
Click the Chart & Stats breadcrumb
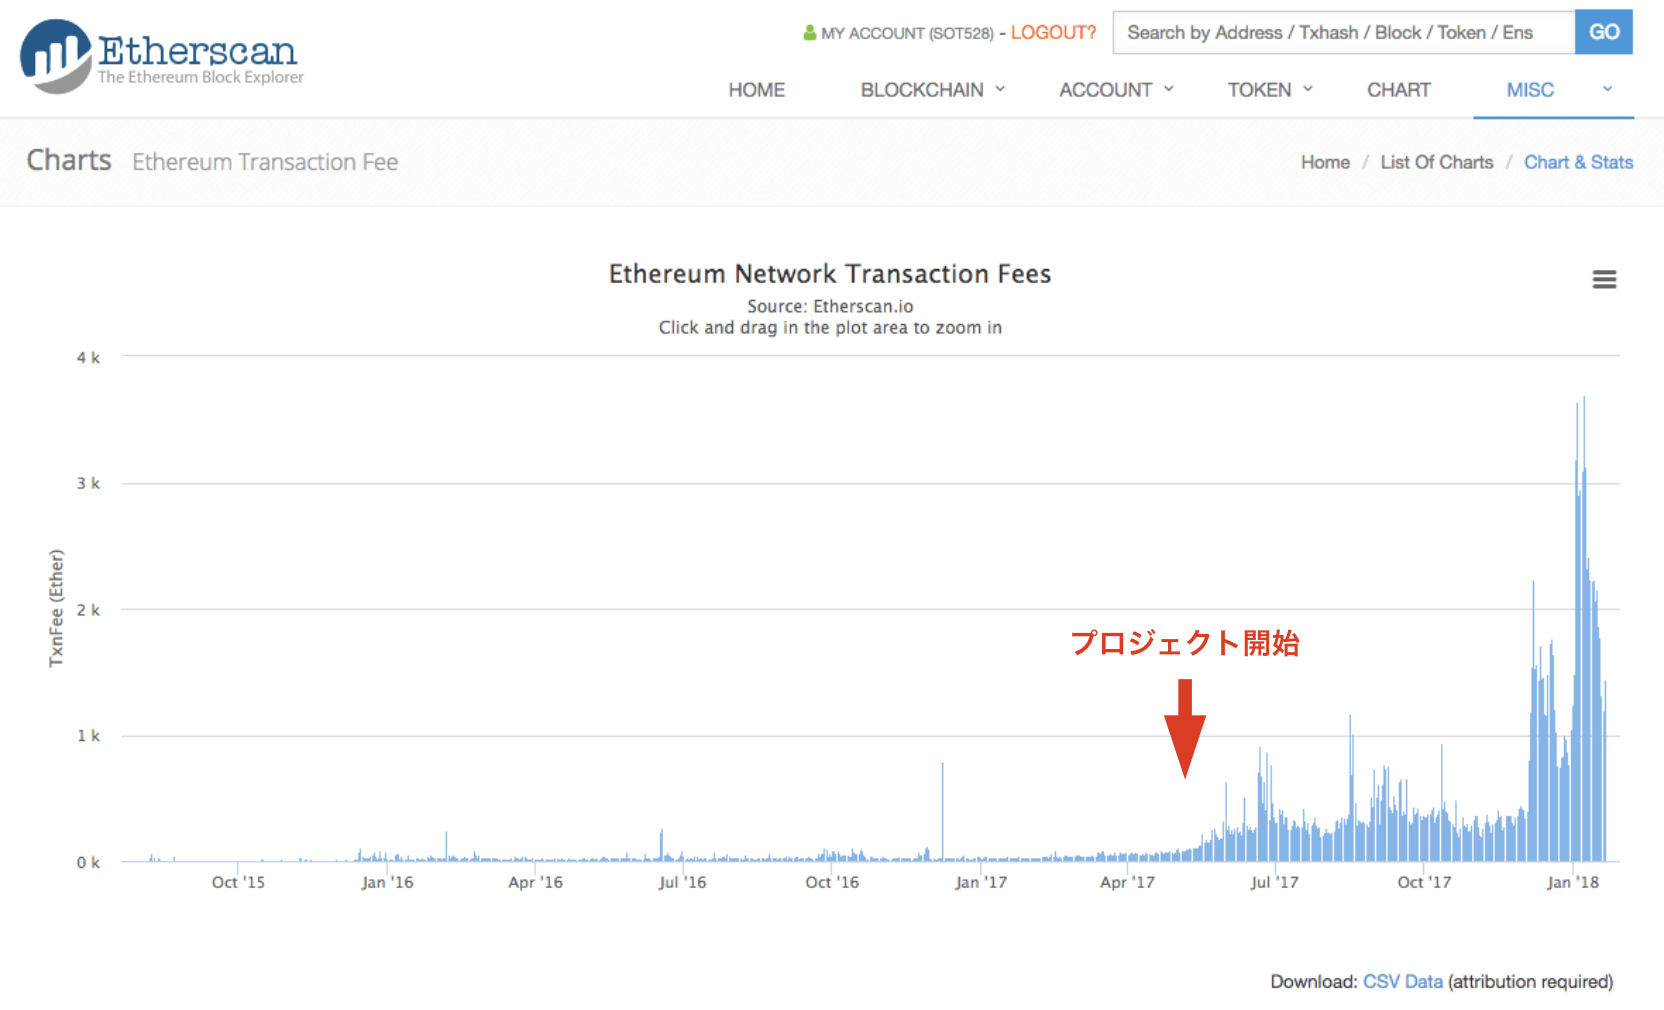1578,162
